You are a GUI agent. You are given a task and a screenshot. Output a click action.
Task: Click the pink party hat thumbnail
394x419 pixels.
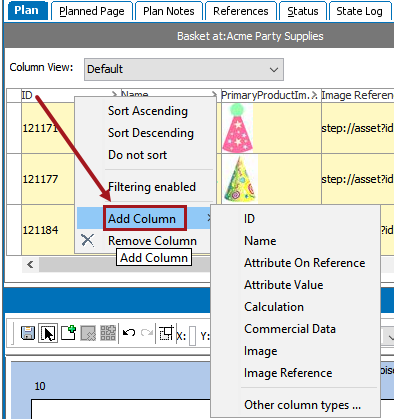tap(237, 128)
